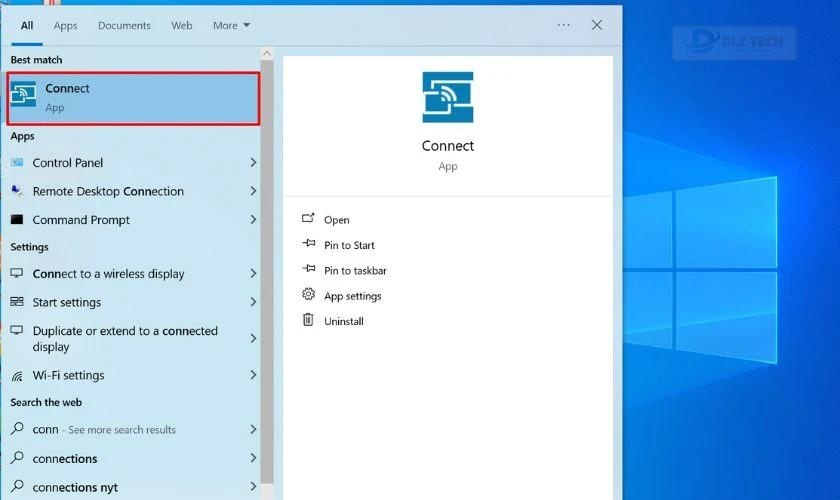The height and width of the screenshot is (500, 840).
Task: Expand connections web search arrow
Action: [x=253, y=458]
